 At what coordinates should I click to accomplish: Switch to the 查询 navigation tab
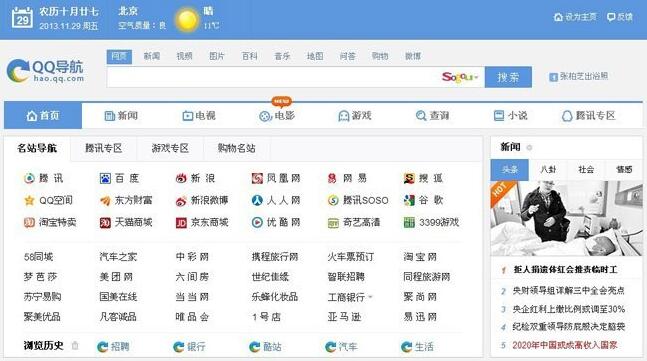click(x=432, y=116)
